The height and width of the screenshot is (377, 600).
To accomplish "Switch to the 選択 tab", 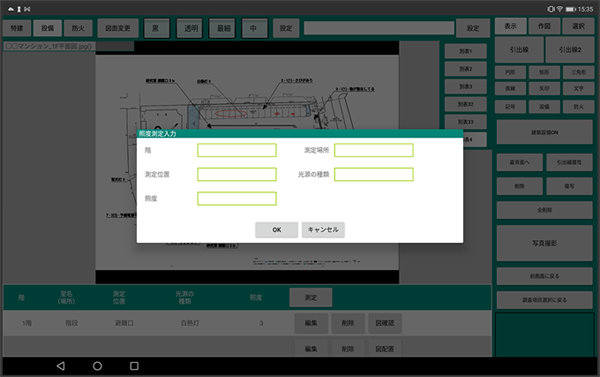I will [578, 26].
